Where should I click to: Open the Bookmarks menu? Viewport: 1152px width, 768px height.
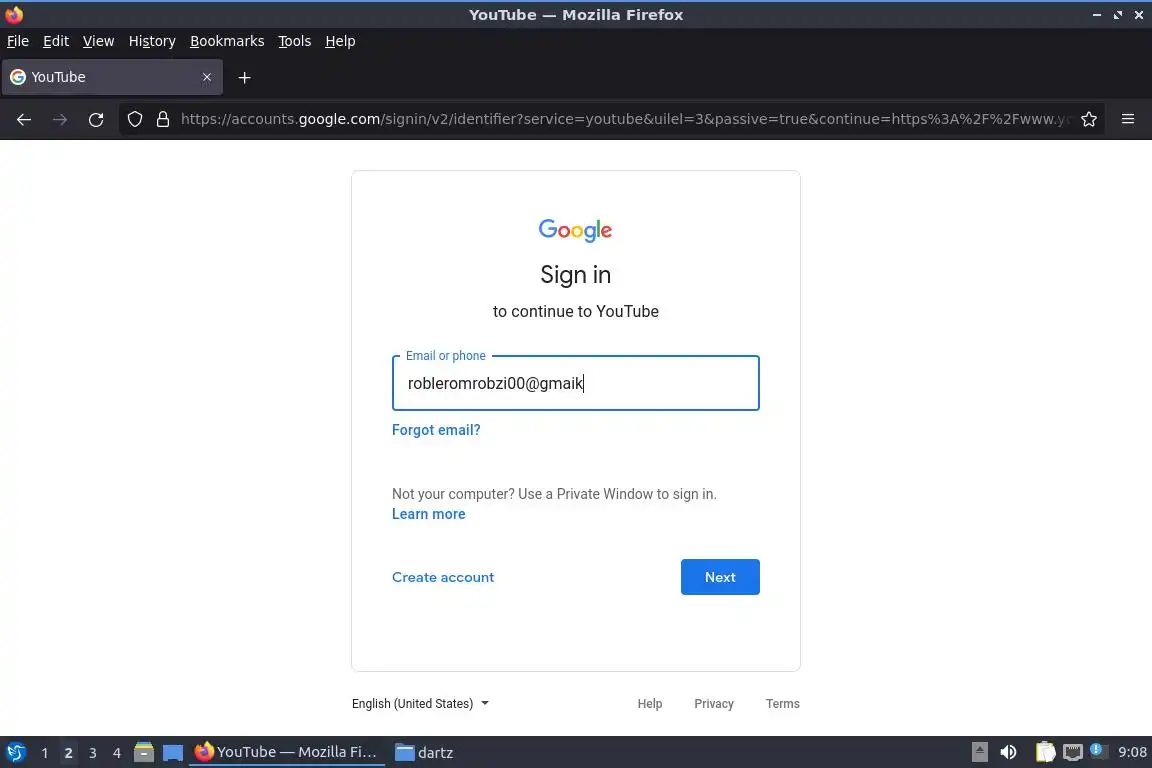[x=227, y=41]
